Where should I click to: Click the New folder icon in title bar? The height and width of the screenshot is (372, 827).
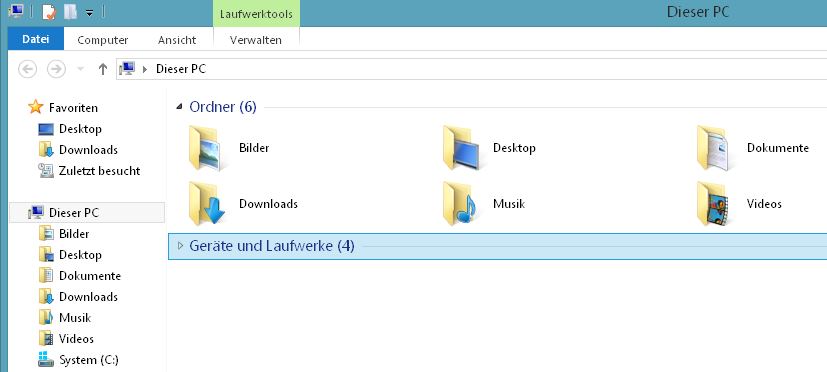tap(70, 12)
